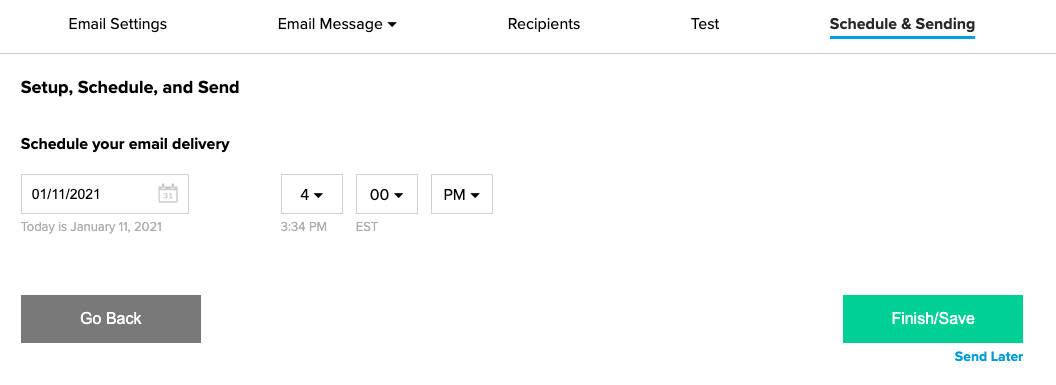Screen dimensions: 1056x385
Task: Open the AM/PM dropdown
Action: coord(462,195)
